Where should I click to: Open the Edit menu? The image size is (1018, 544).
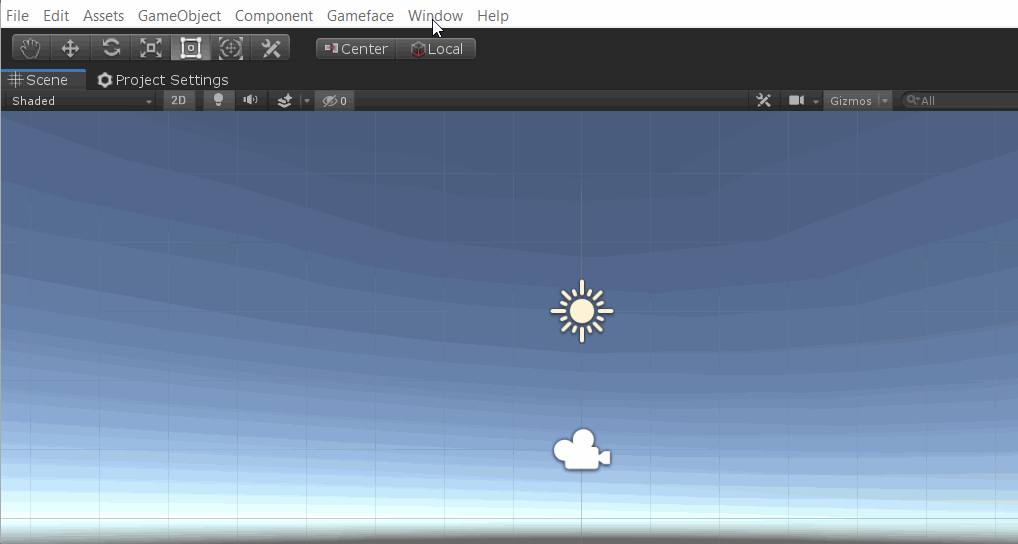(56, 16)
